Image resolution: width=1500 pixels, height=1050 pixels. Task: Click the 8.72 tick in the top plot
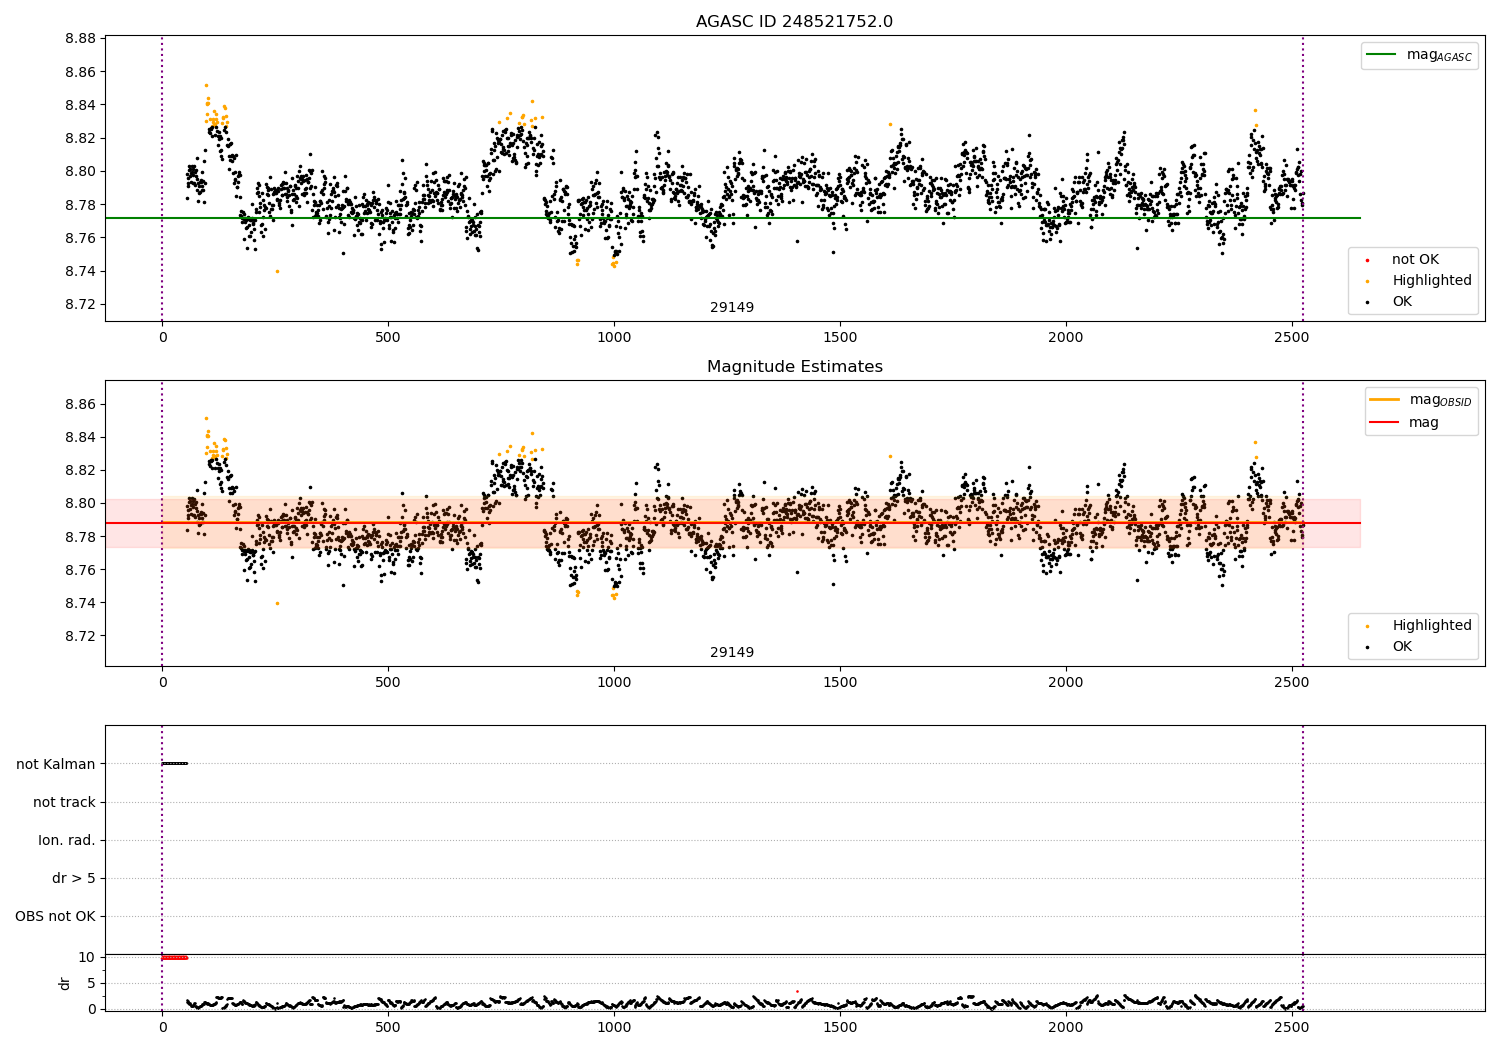(80, 305)
